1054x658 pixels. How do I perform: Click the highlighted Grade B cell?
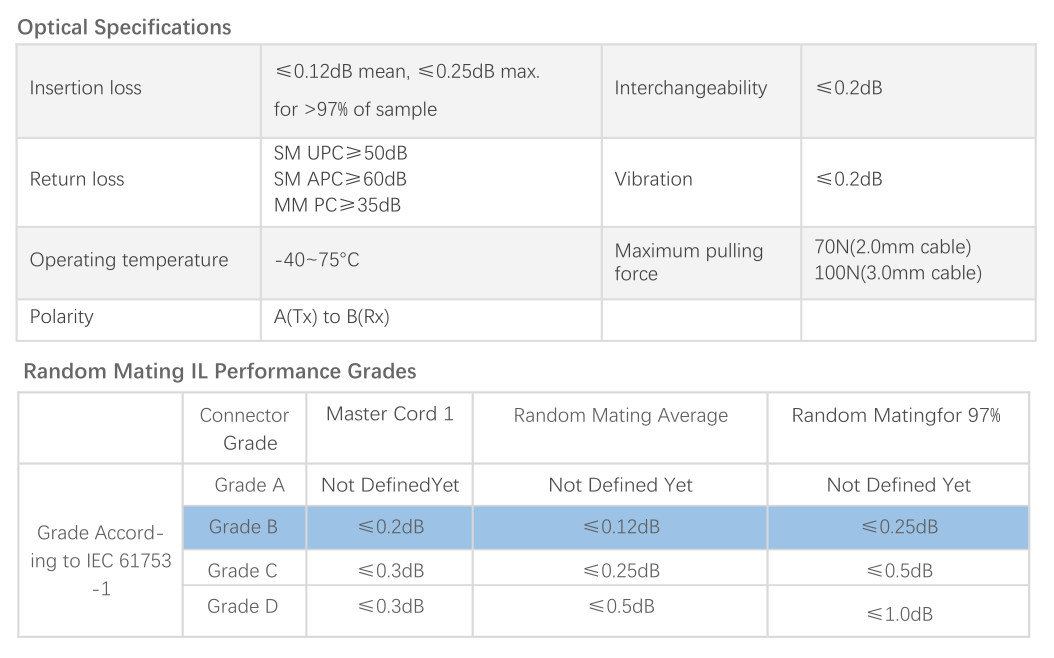[243, 527]
